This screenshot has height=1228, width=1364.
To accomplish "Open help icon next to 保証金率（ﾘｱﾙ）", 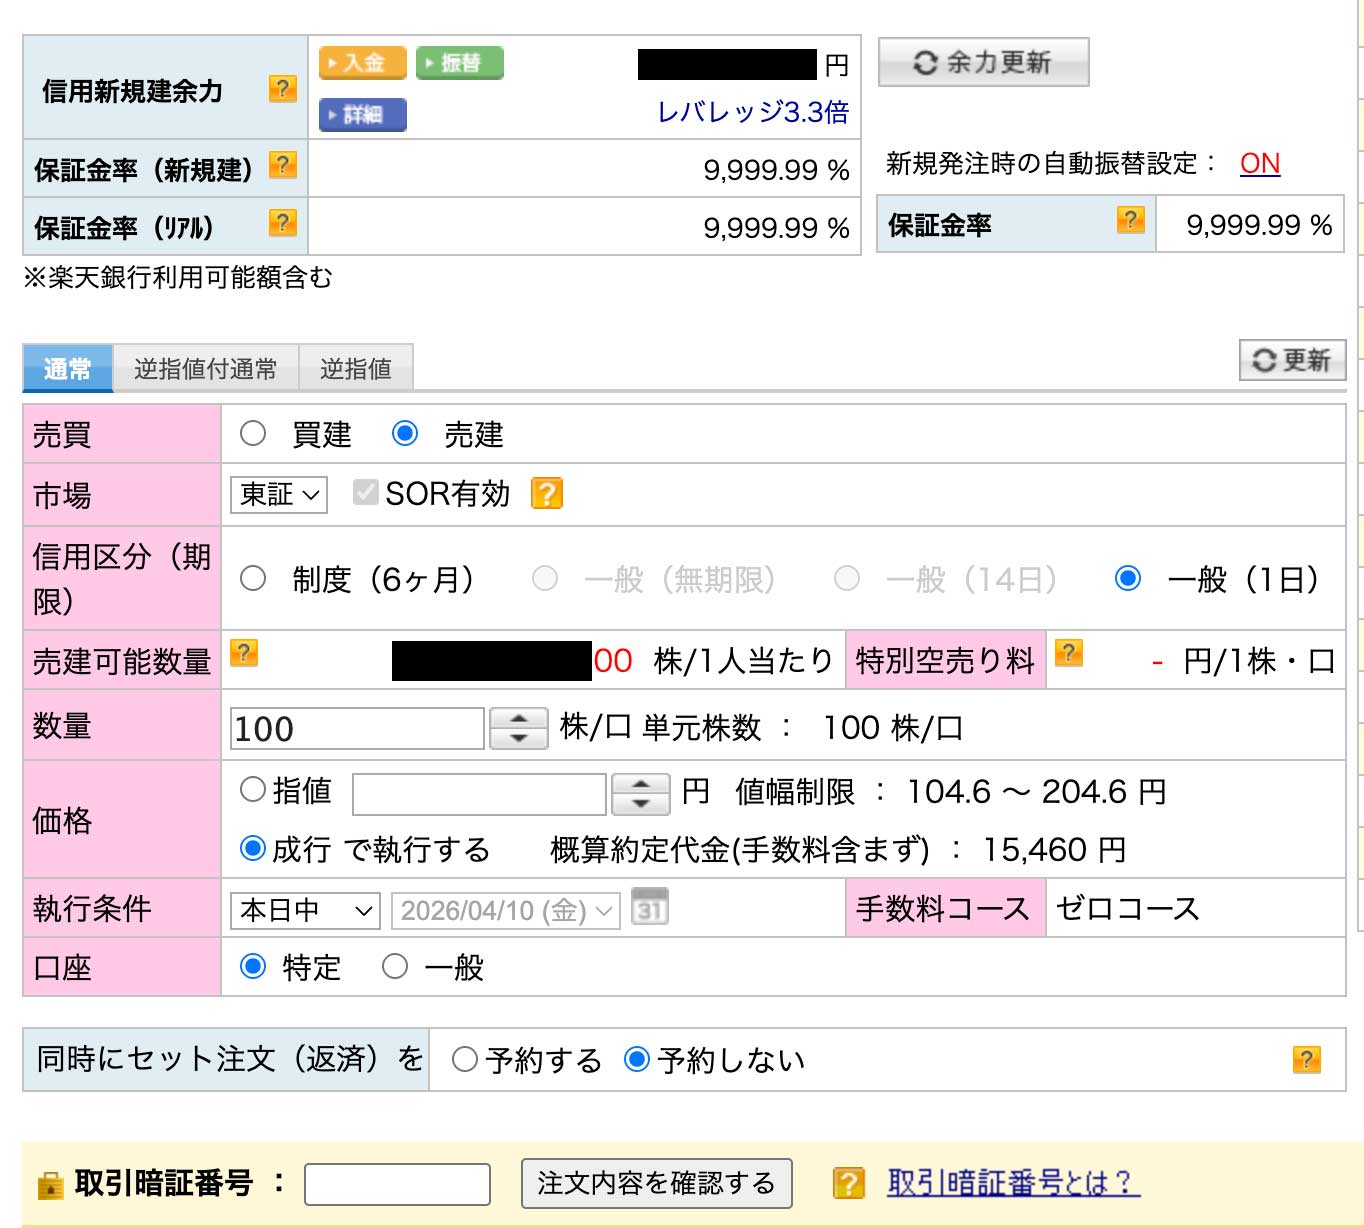I will (x=283, y=223).
